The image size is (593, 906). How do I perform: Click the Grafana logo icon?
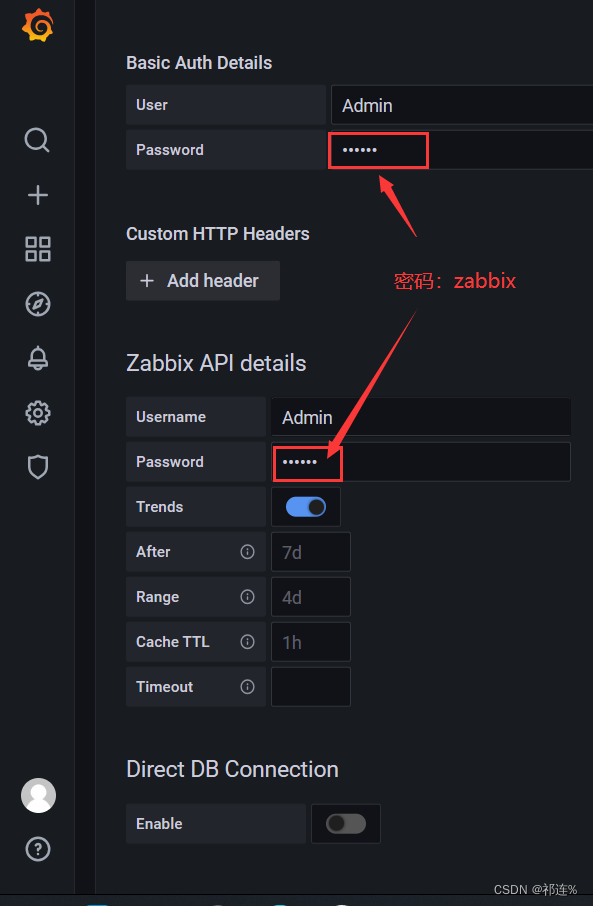tap(37, 26)
